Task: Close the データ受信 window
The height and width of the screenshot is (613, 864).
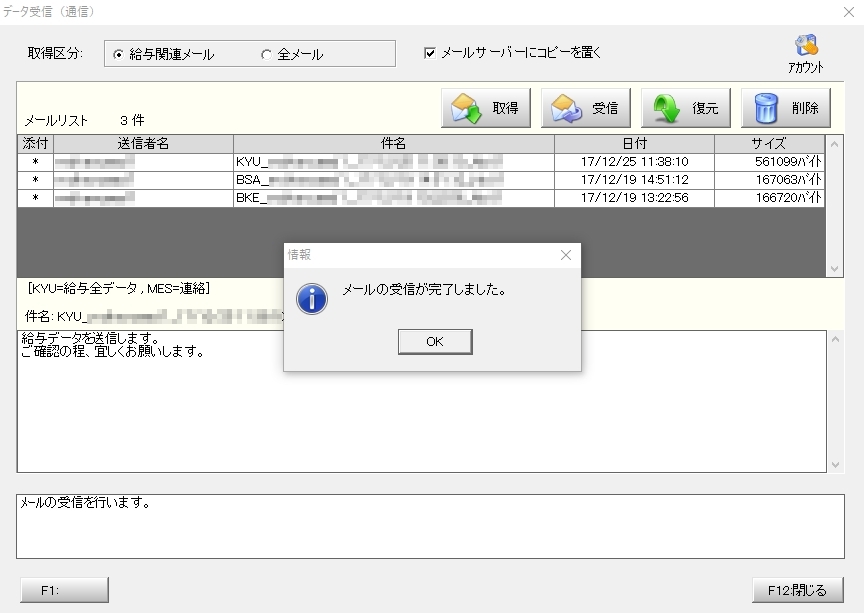Action: pyautogui.click(x=849, y=12)
